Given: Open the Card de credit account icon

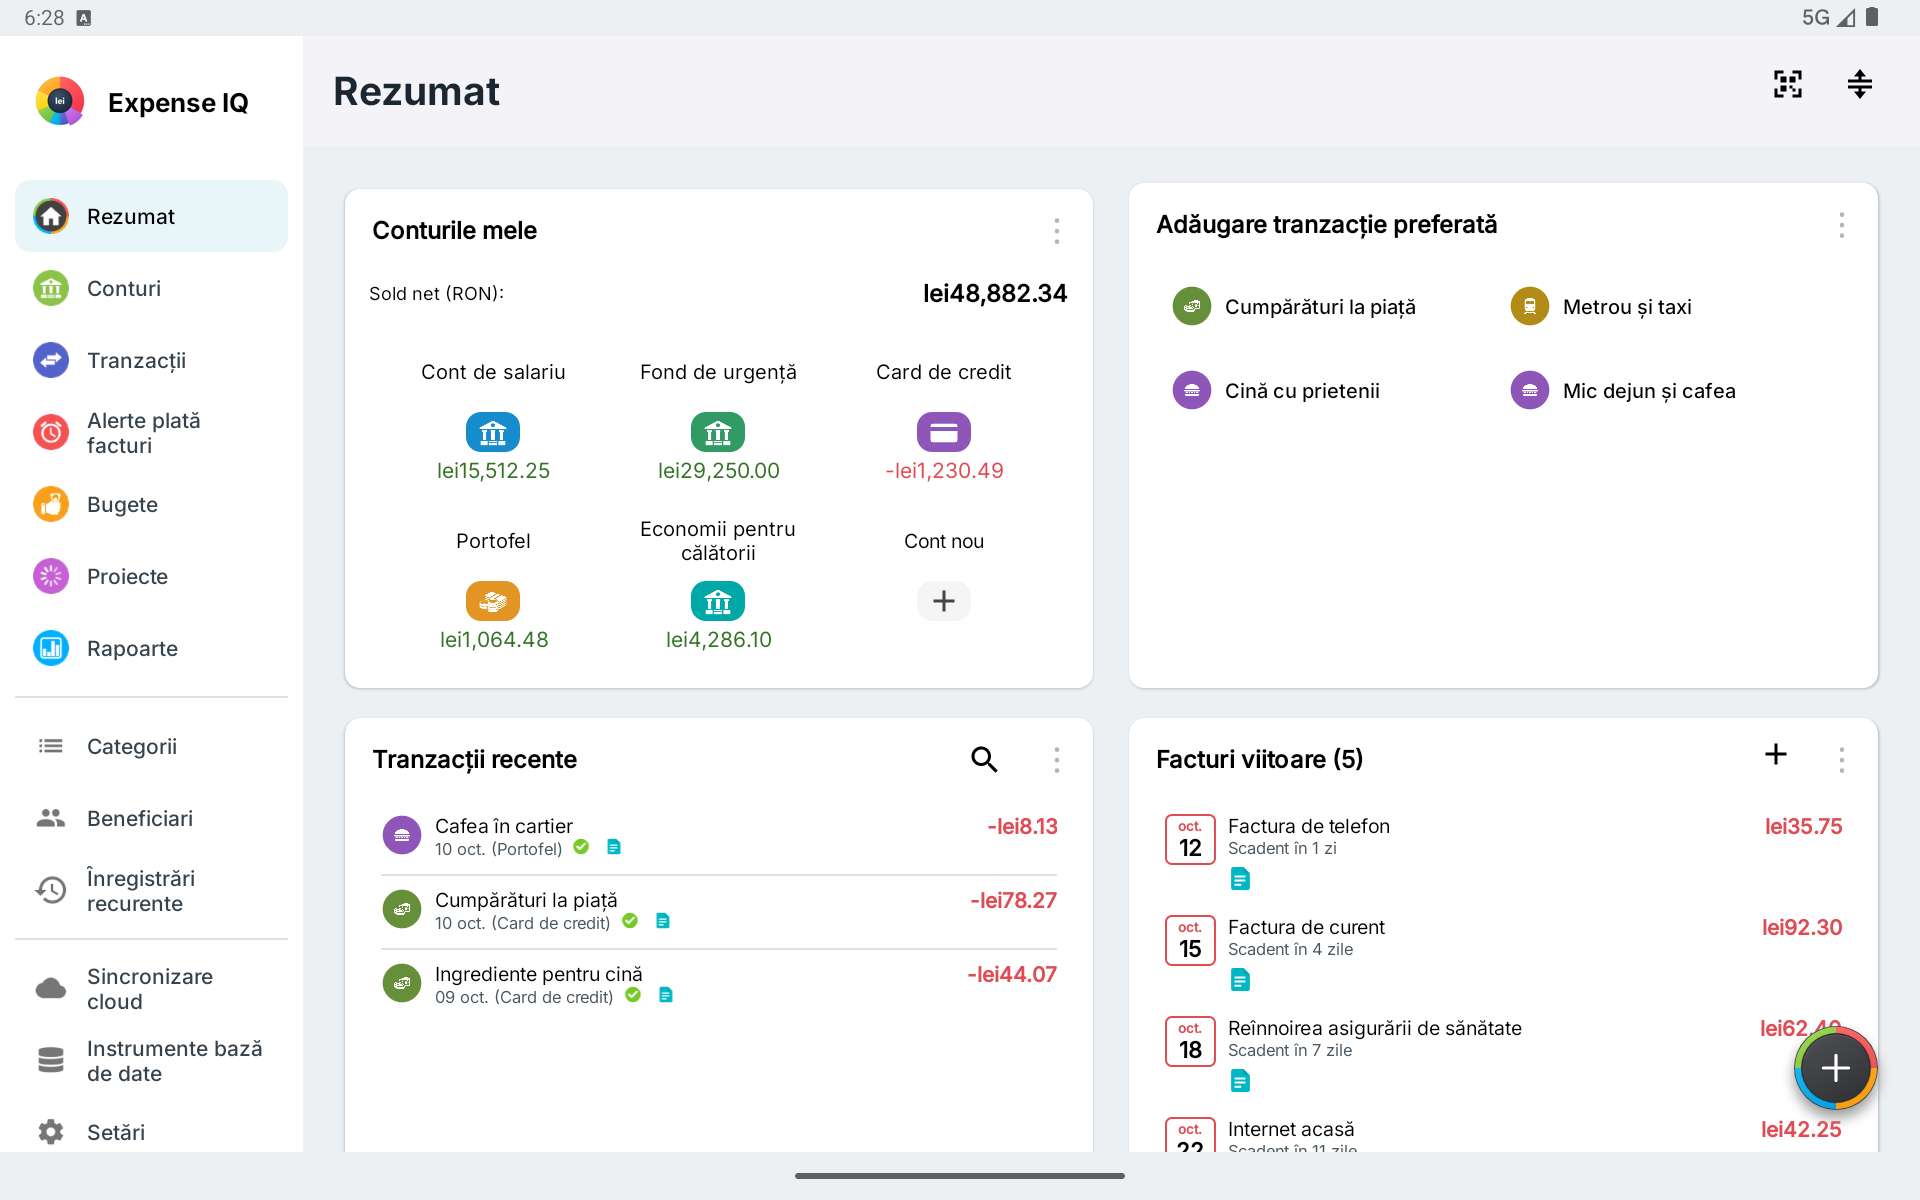Looking at the screenshot, I should (x=943, y=432).
